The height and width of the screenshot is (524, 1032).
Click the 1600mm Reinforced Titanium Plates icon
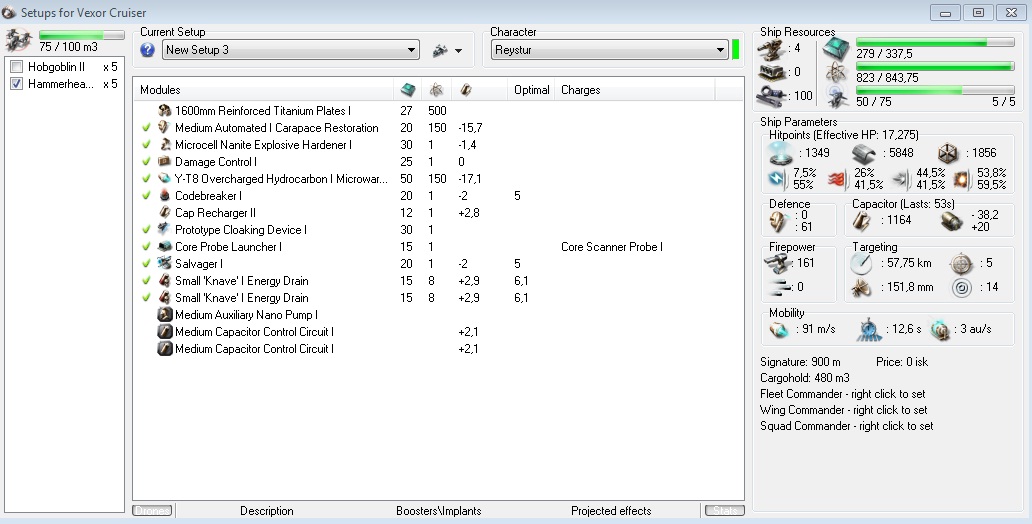pos(165,111)
